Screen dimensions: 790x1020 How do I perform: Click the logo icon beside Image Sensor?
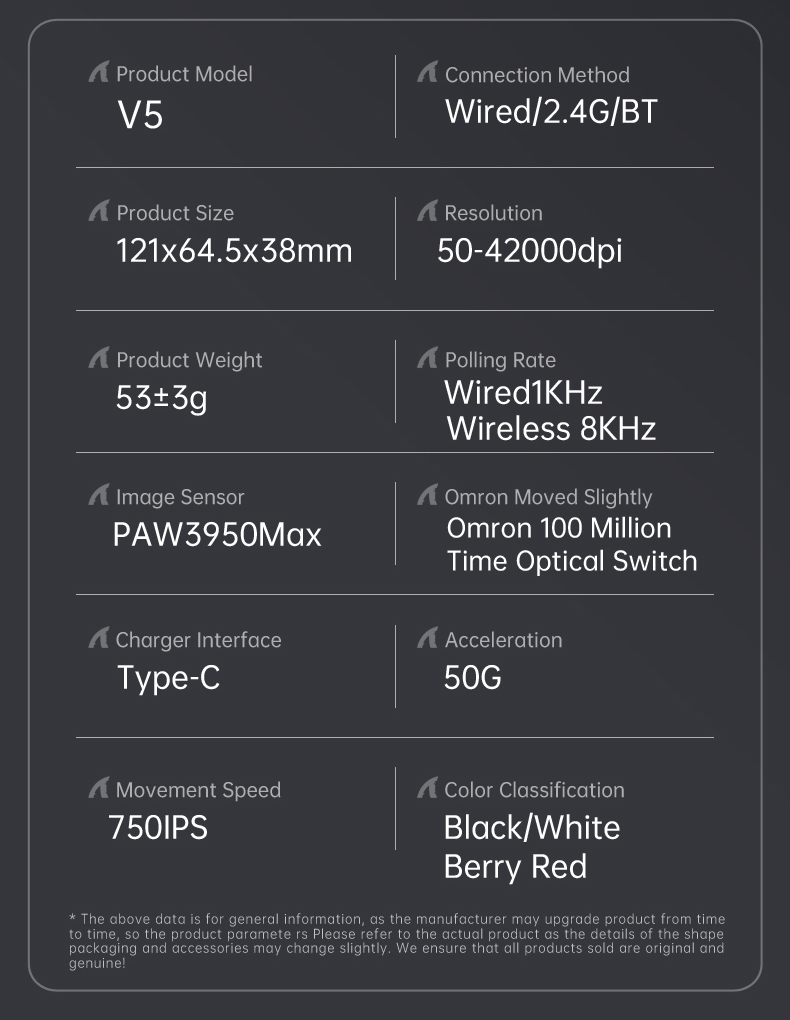coord(99,496)
